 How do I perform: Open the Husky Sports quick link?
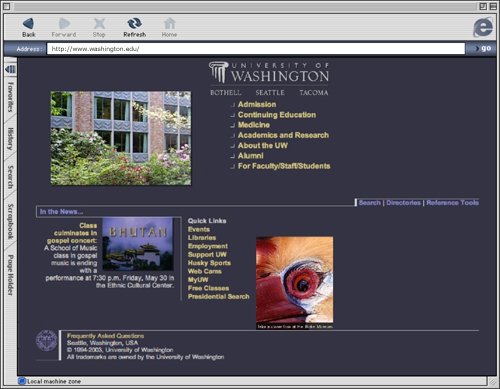tap(209, 263)
